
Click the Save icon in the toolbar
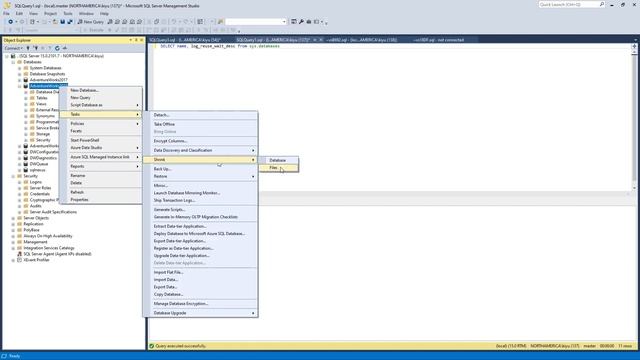tap(62, 22)
